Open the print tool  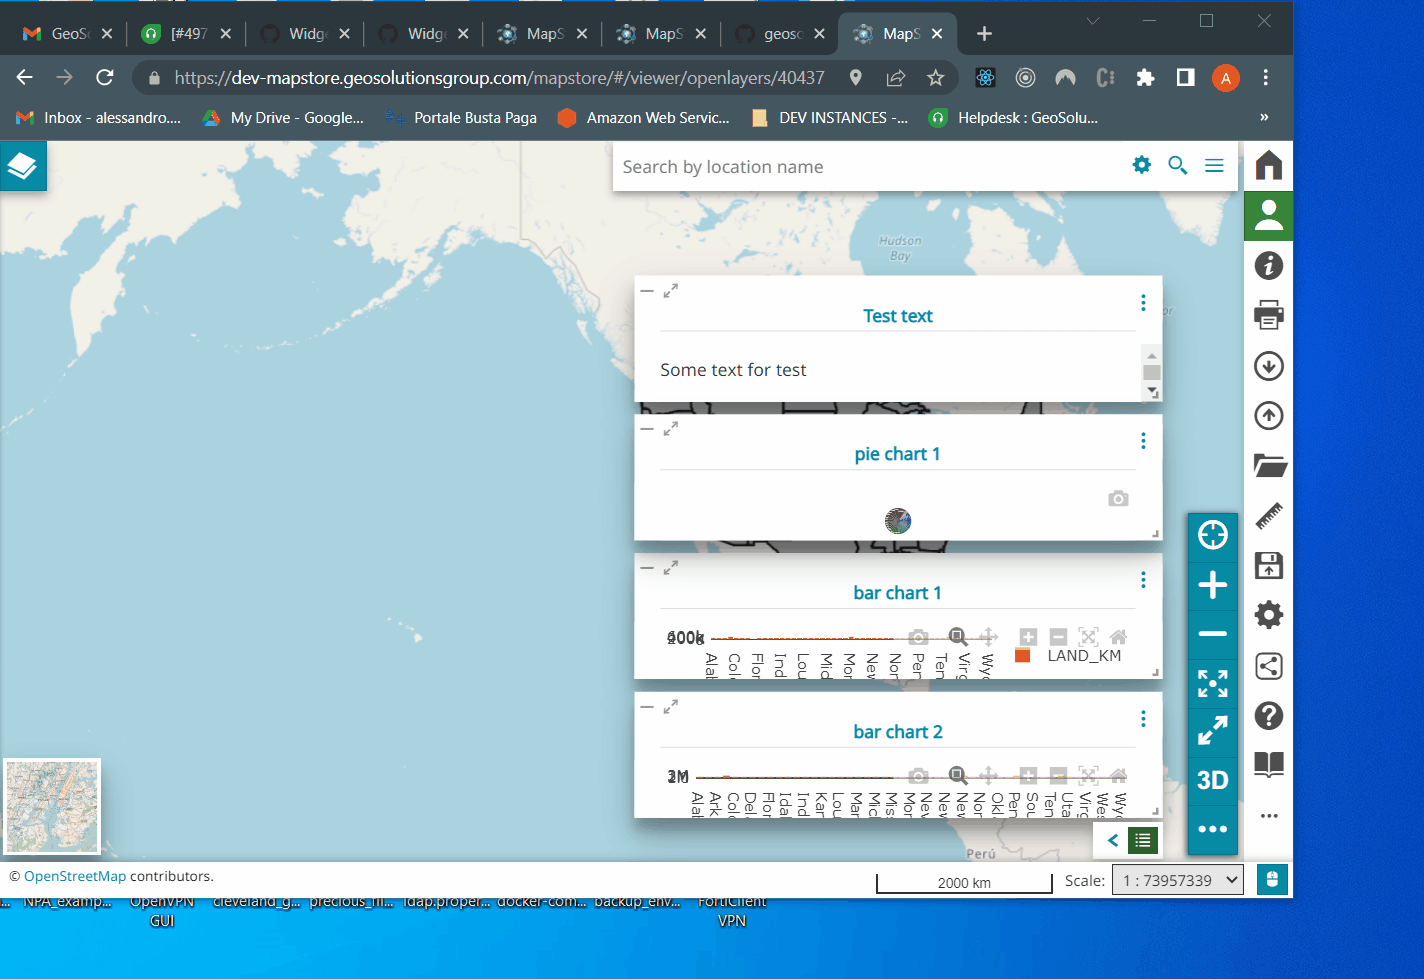(x=1269, y=315)
